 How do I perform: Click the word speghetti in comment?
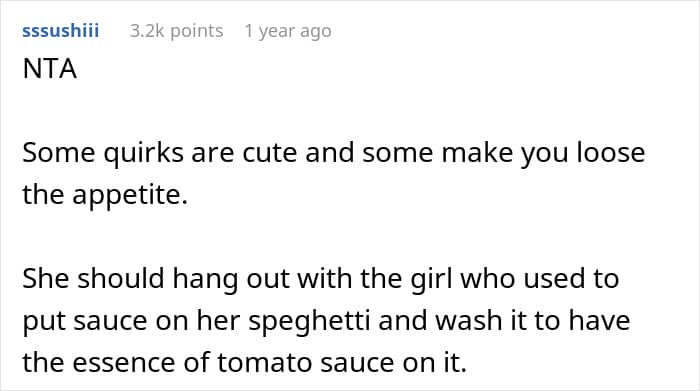coord(309,321)
